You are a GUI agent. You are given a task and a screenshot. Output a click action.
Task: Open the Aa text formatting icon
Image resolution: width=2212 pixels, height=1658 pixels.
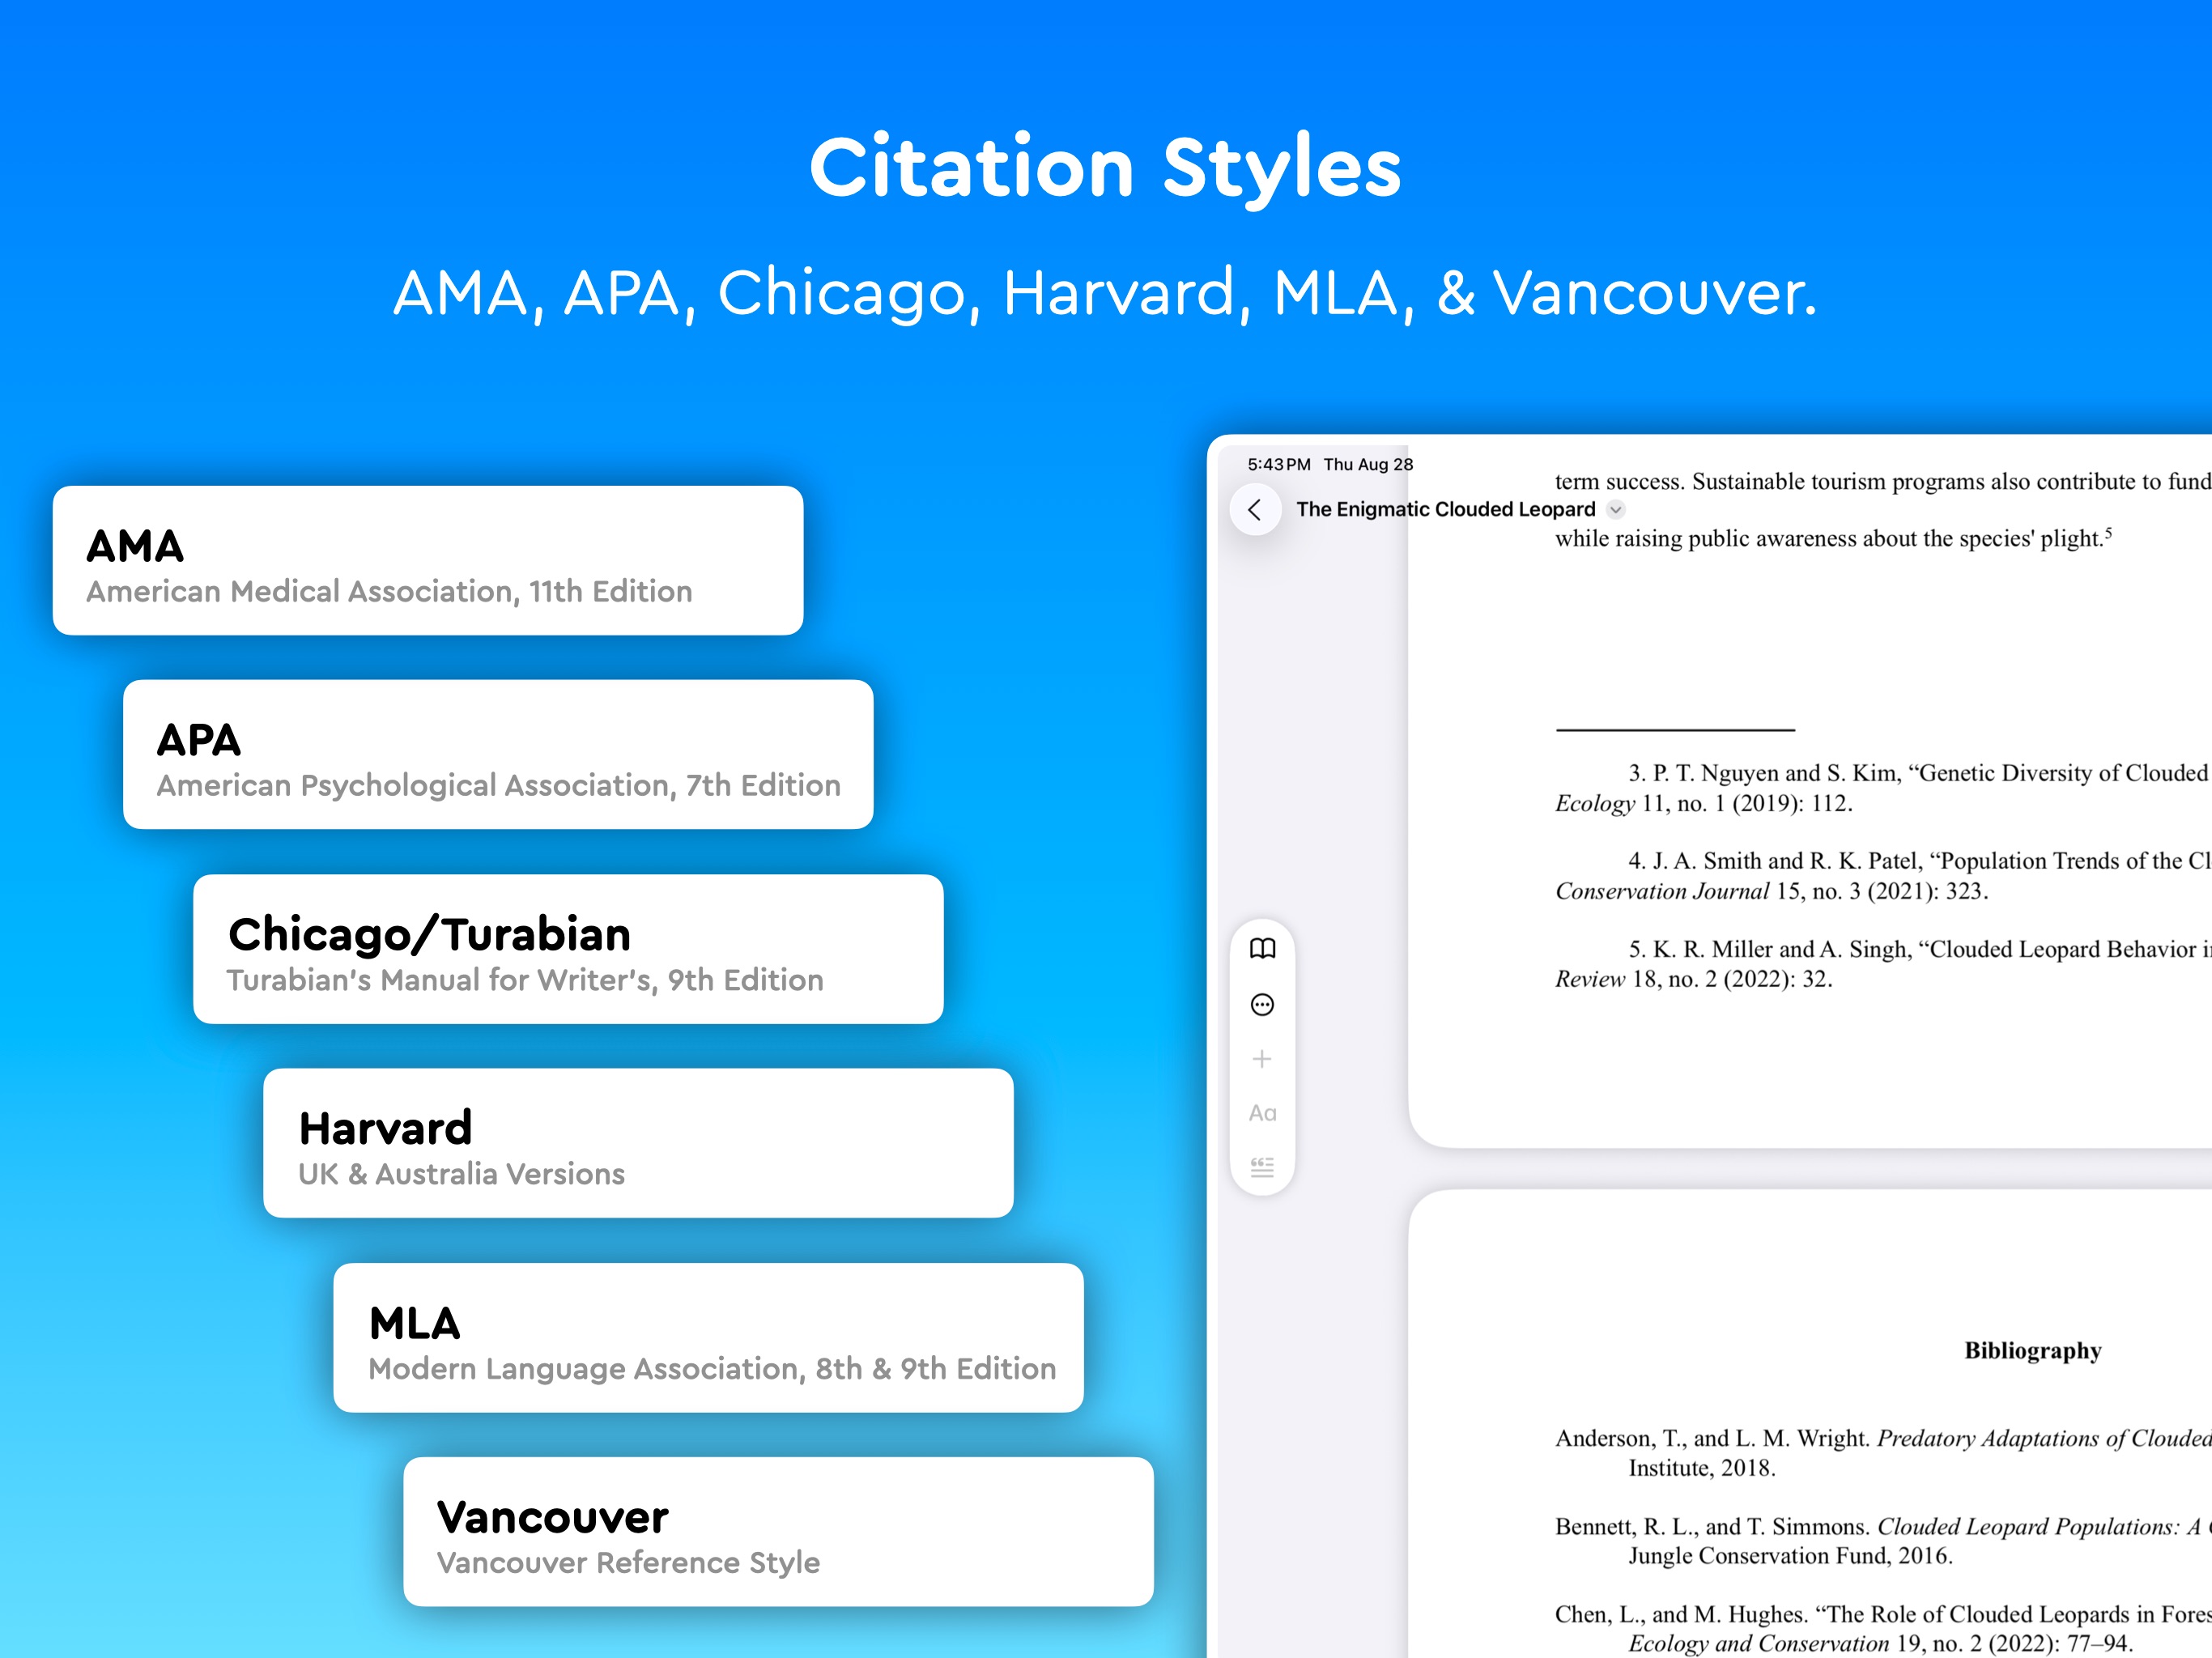click(x=1262, y=1113)
